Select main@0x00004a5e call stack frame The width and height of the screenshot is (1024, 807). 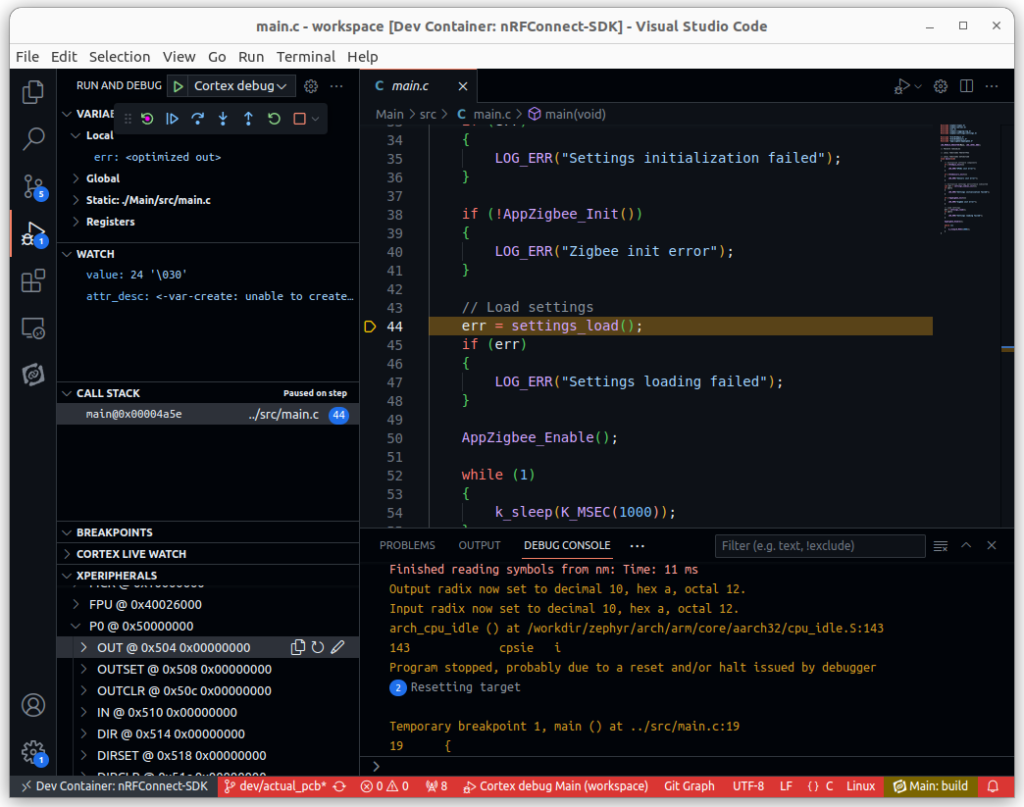(208, 415)
